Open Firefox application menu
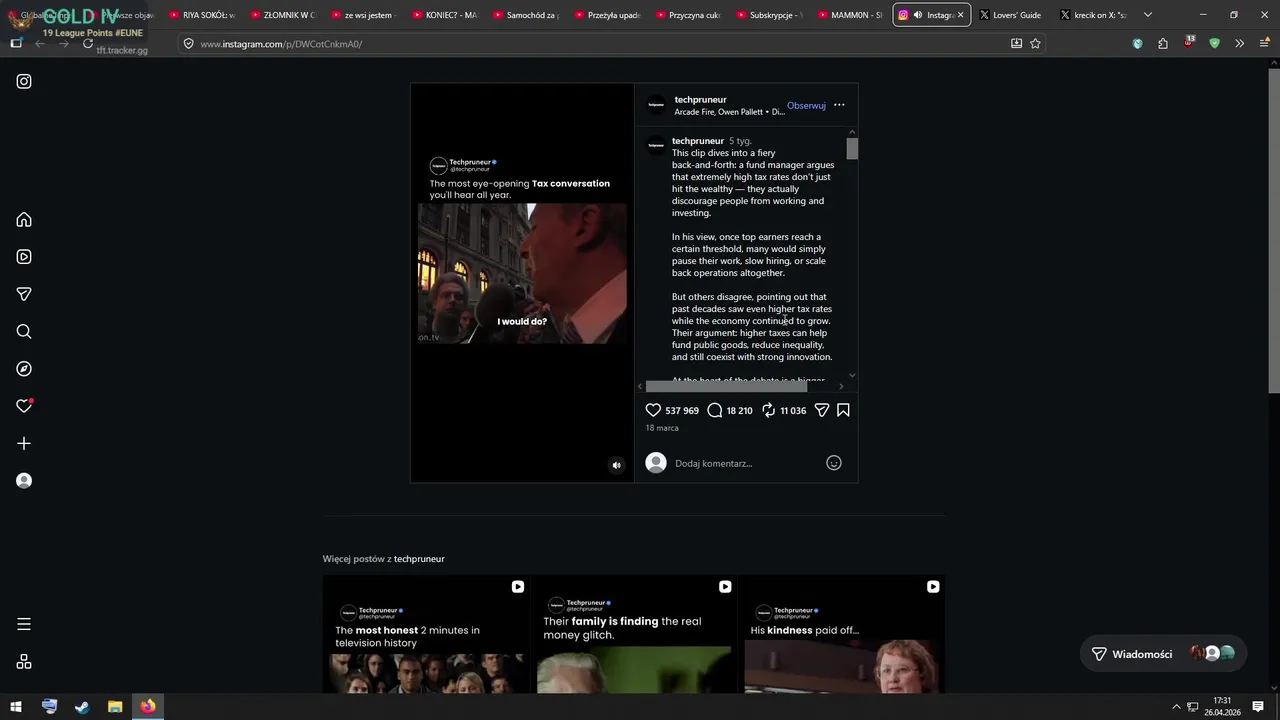The height and width of the screenshot is (720, 1280). click(1265, 44)
